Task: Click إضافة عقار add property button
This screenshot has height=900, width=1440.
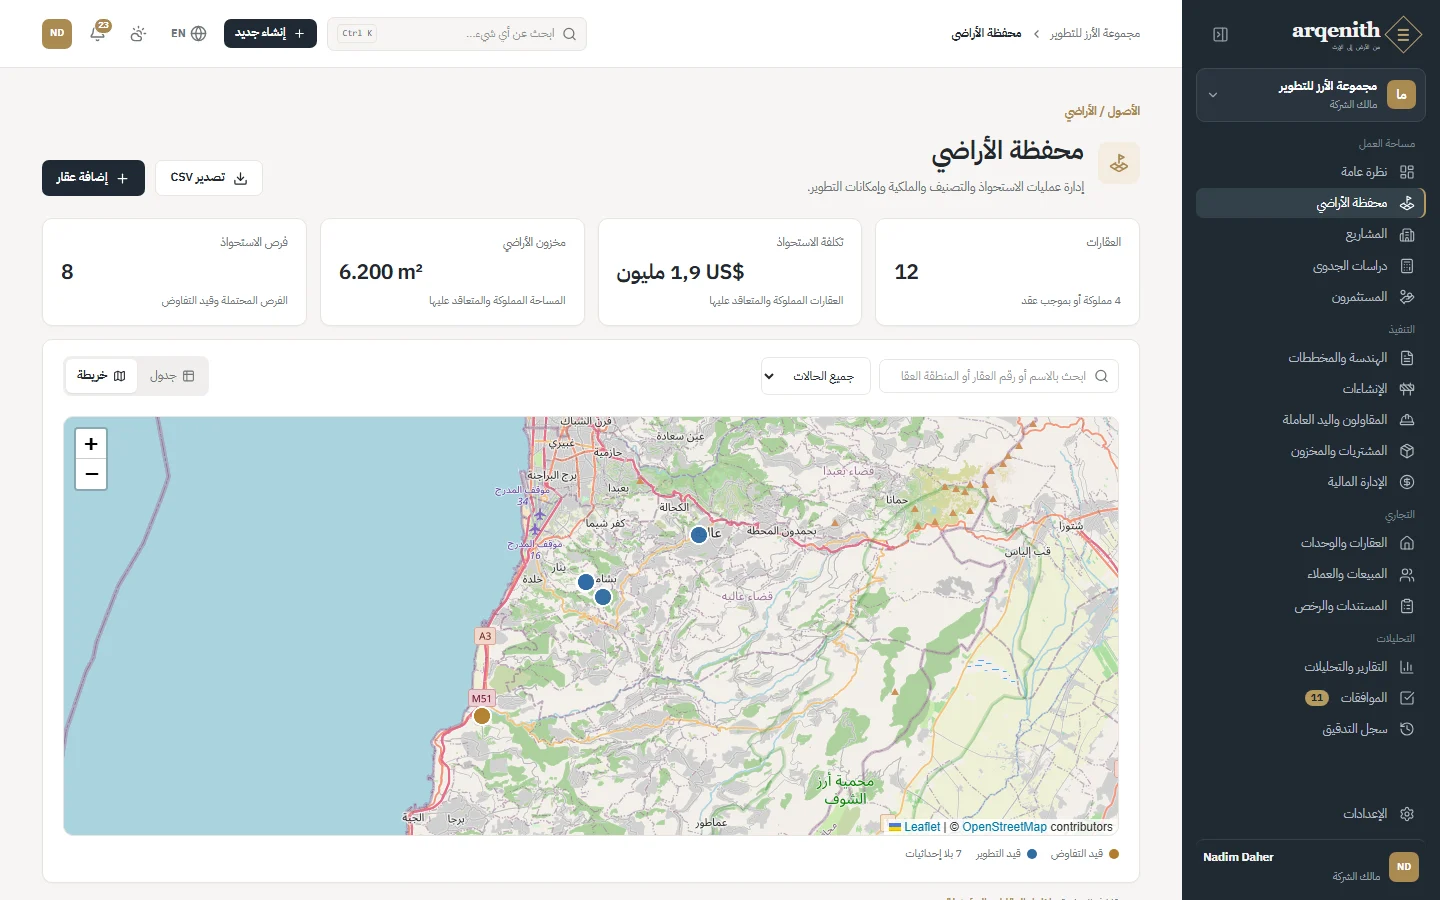Action: 93,178
